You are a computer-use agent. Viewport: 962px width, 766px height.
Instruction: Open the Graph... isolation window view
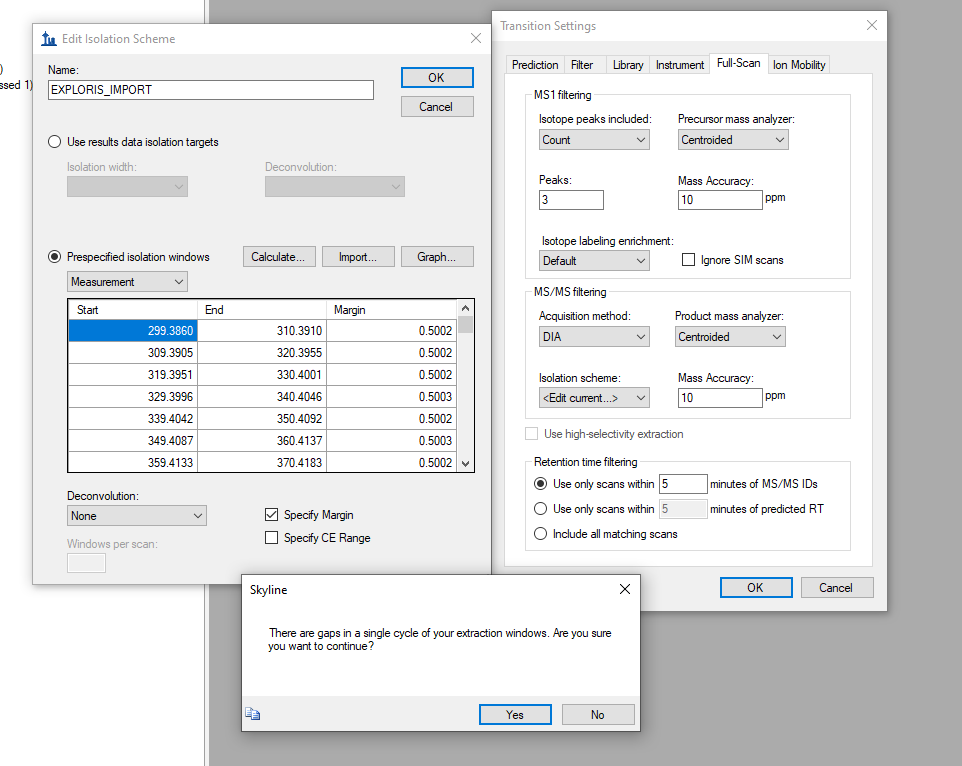437,257
